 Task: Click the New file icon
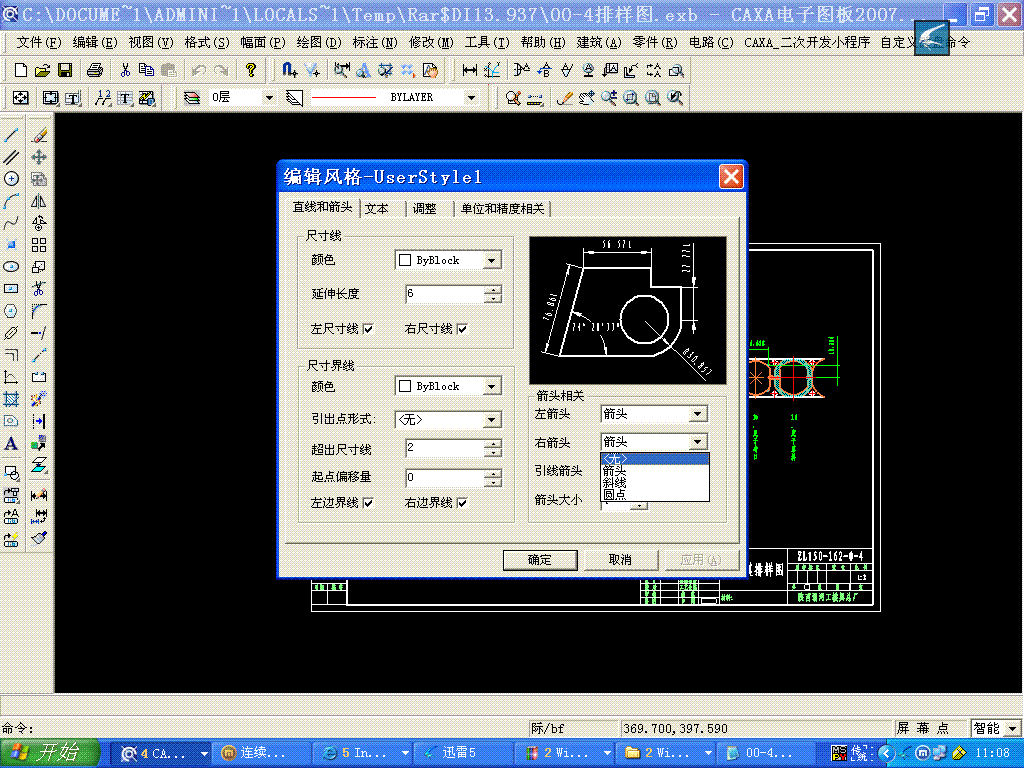[x=20, y=70]
